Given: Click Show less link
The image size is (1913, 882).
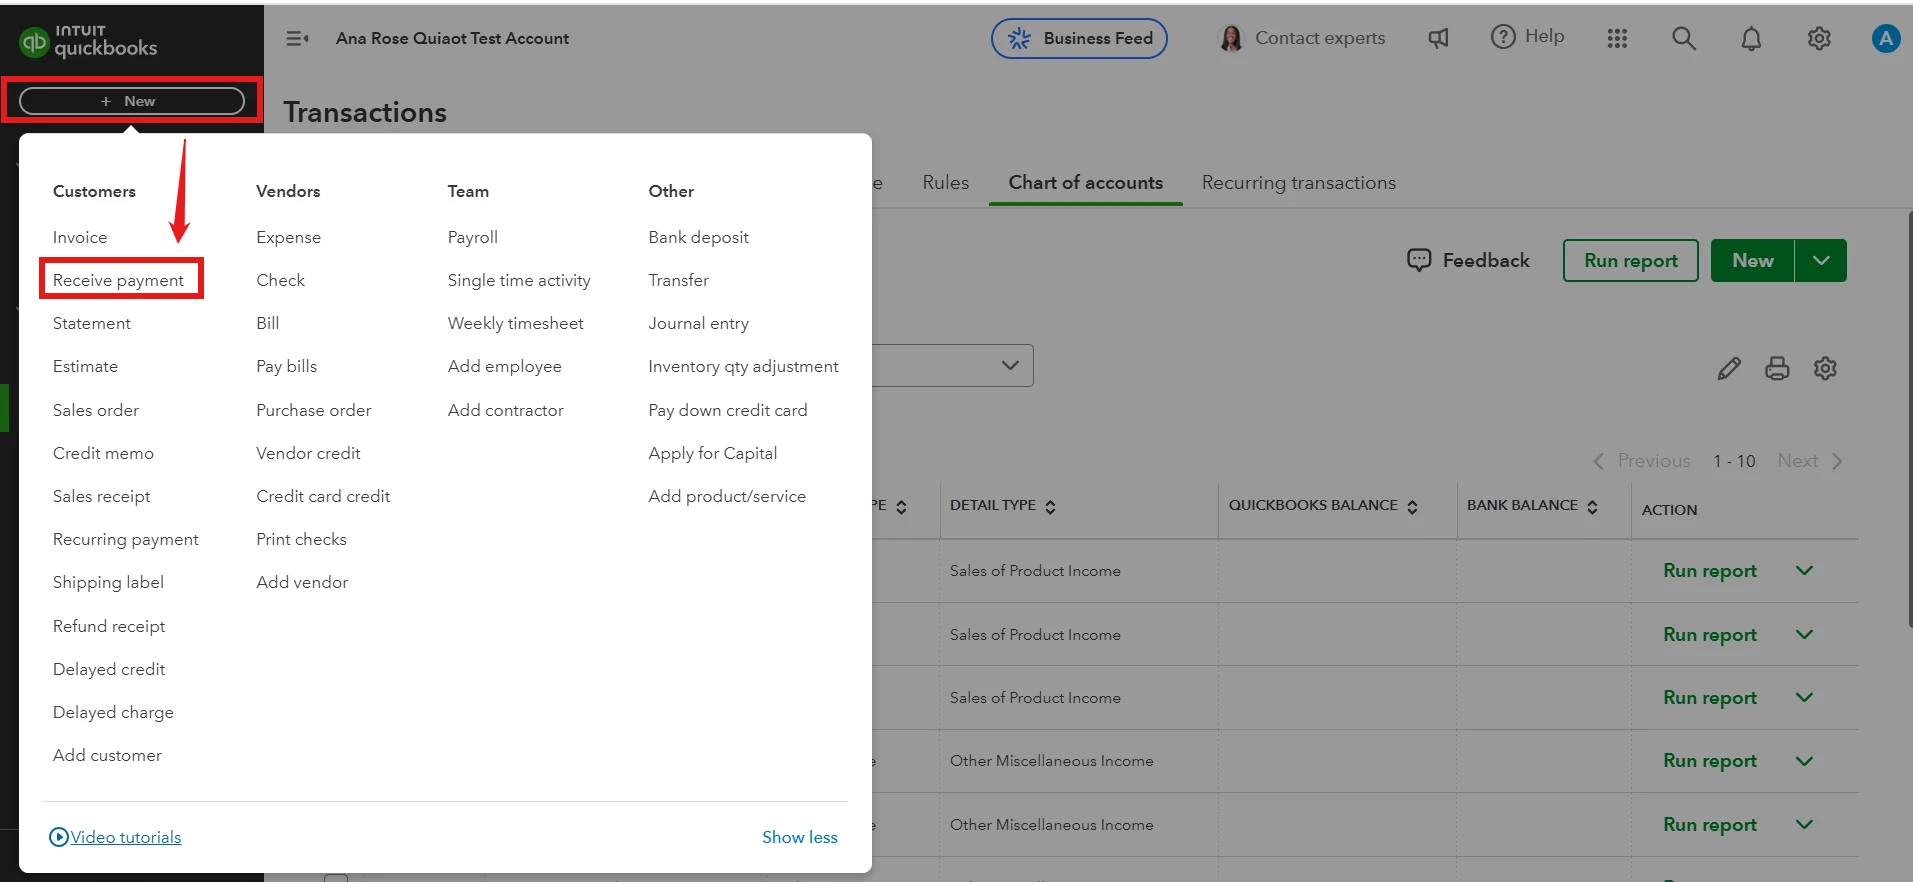Looking at the screenshot, I should [x=800, y=837].
